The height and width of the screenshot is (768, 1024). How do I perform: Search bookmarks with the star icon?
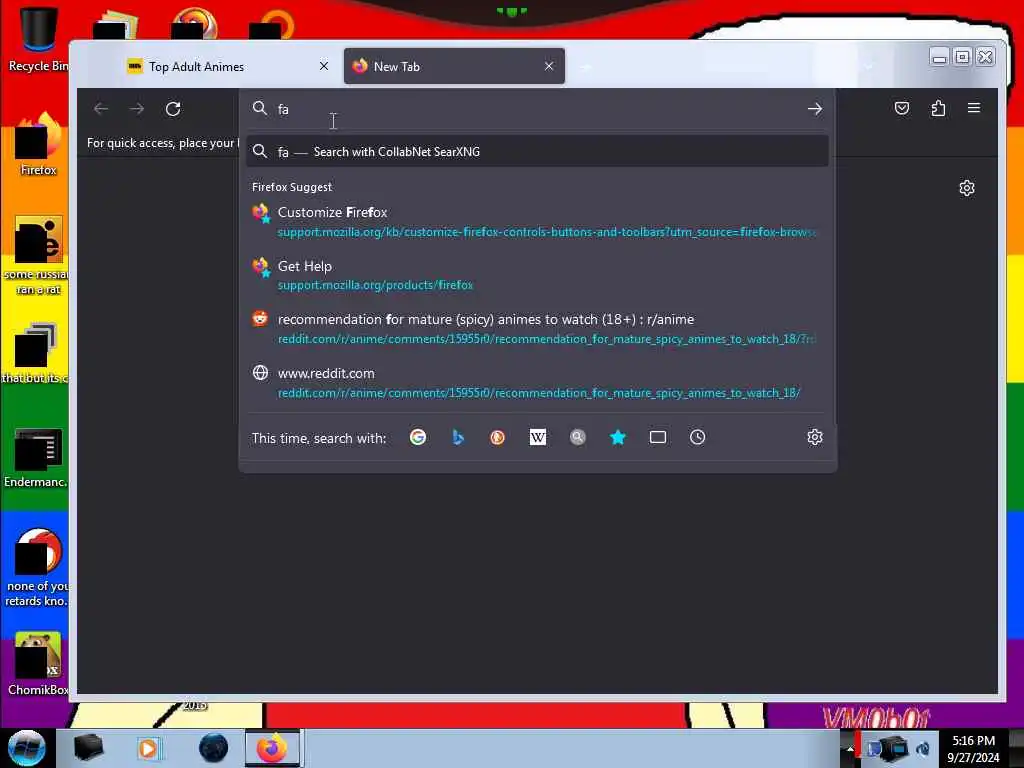click(618, 437)
